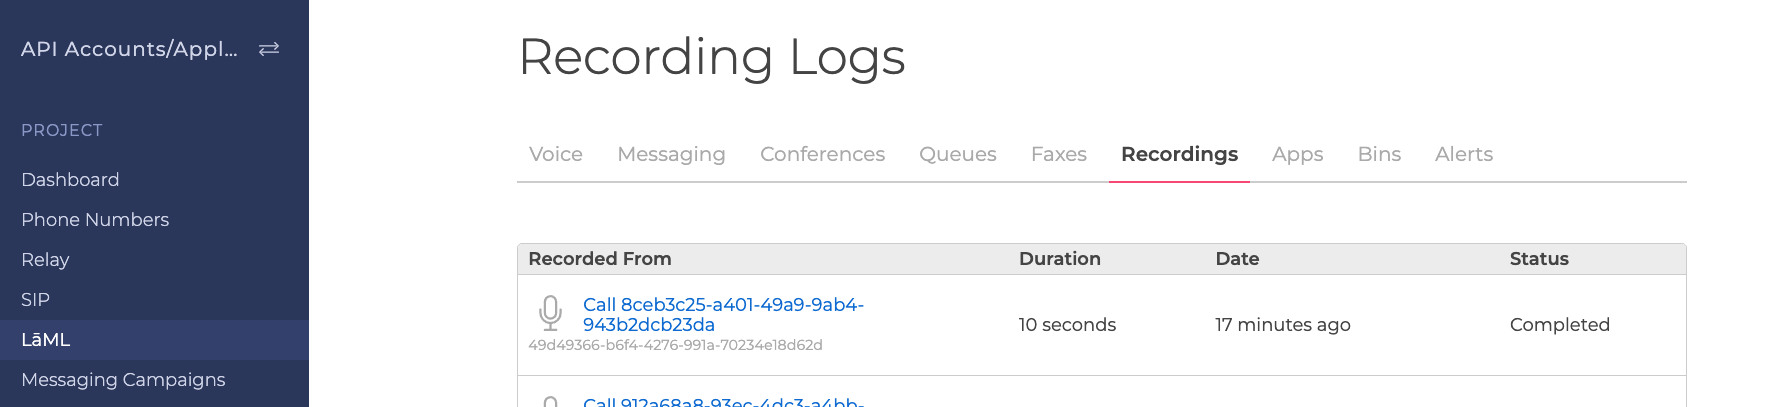
Task: Open the Conferences tab
Action: point(822,154)
